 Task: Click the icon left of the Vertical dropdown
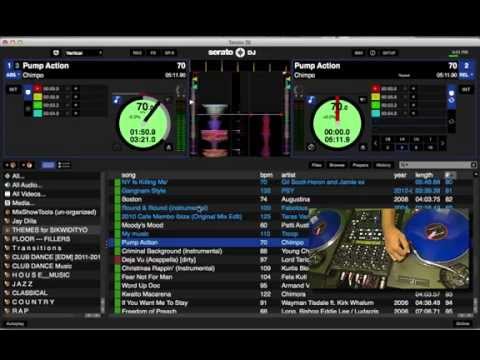[x=56, y=53]
